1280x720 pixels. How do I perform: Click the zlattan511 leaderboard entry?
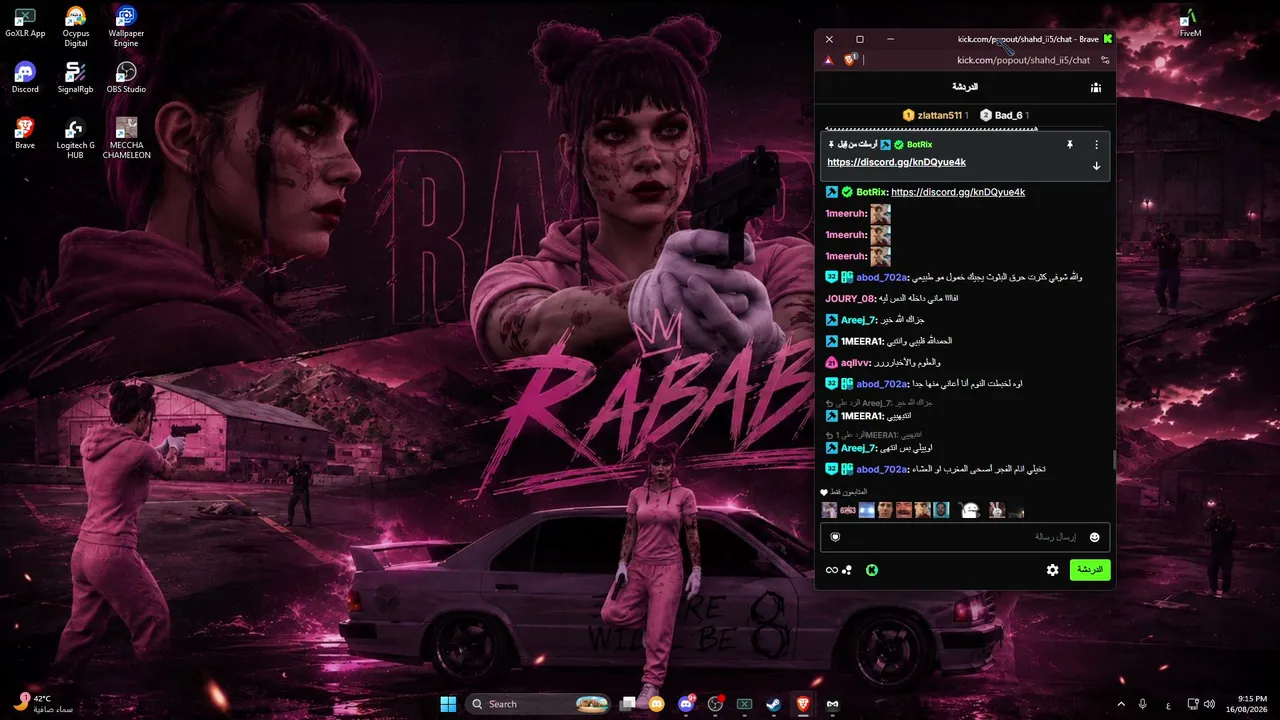(935, 115)
